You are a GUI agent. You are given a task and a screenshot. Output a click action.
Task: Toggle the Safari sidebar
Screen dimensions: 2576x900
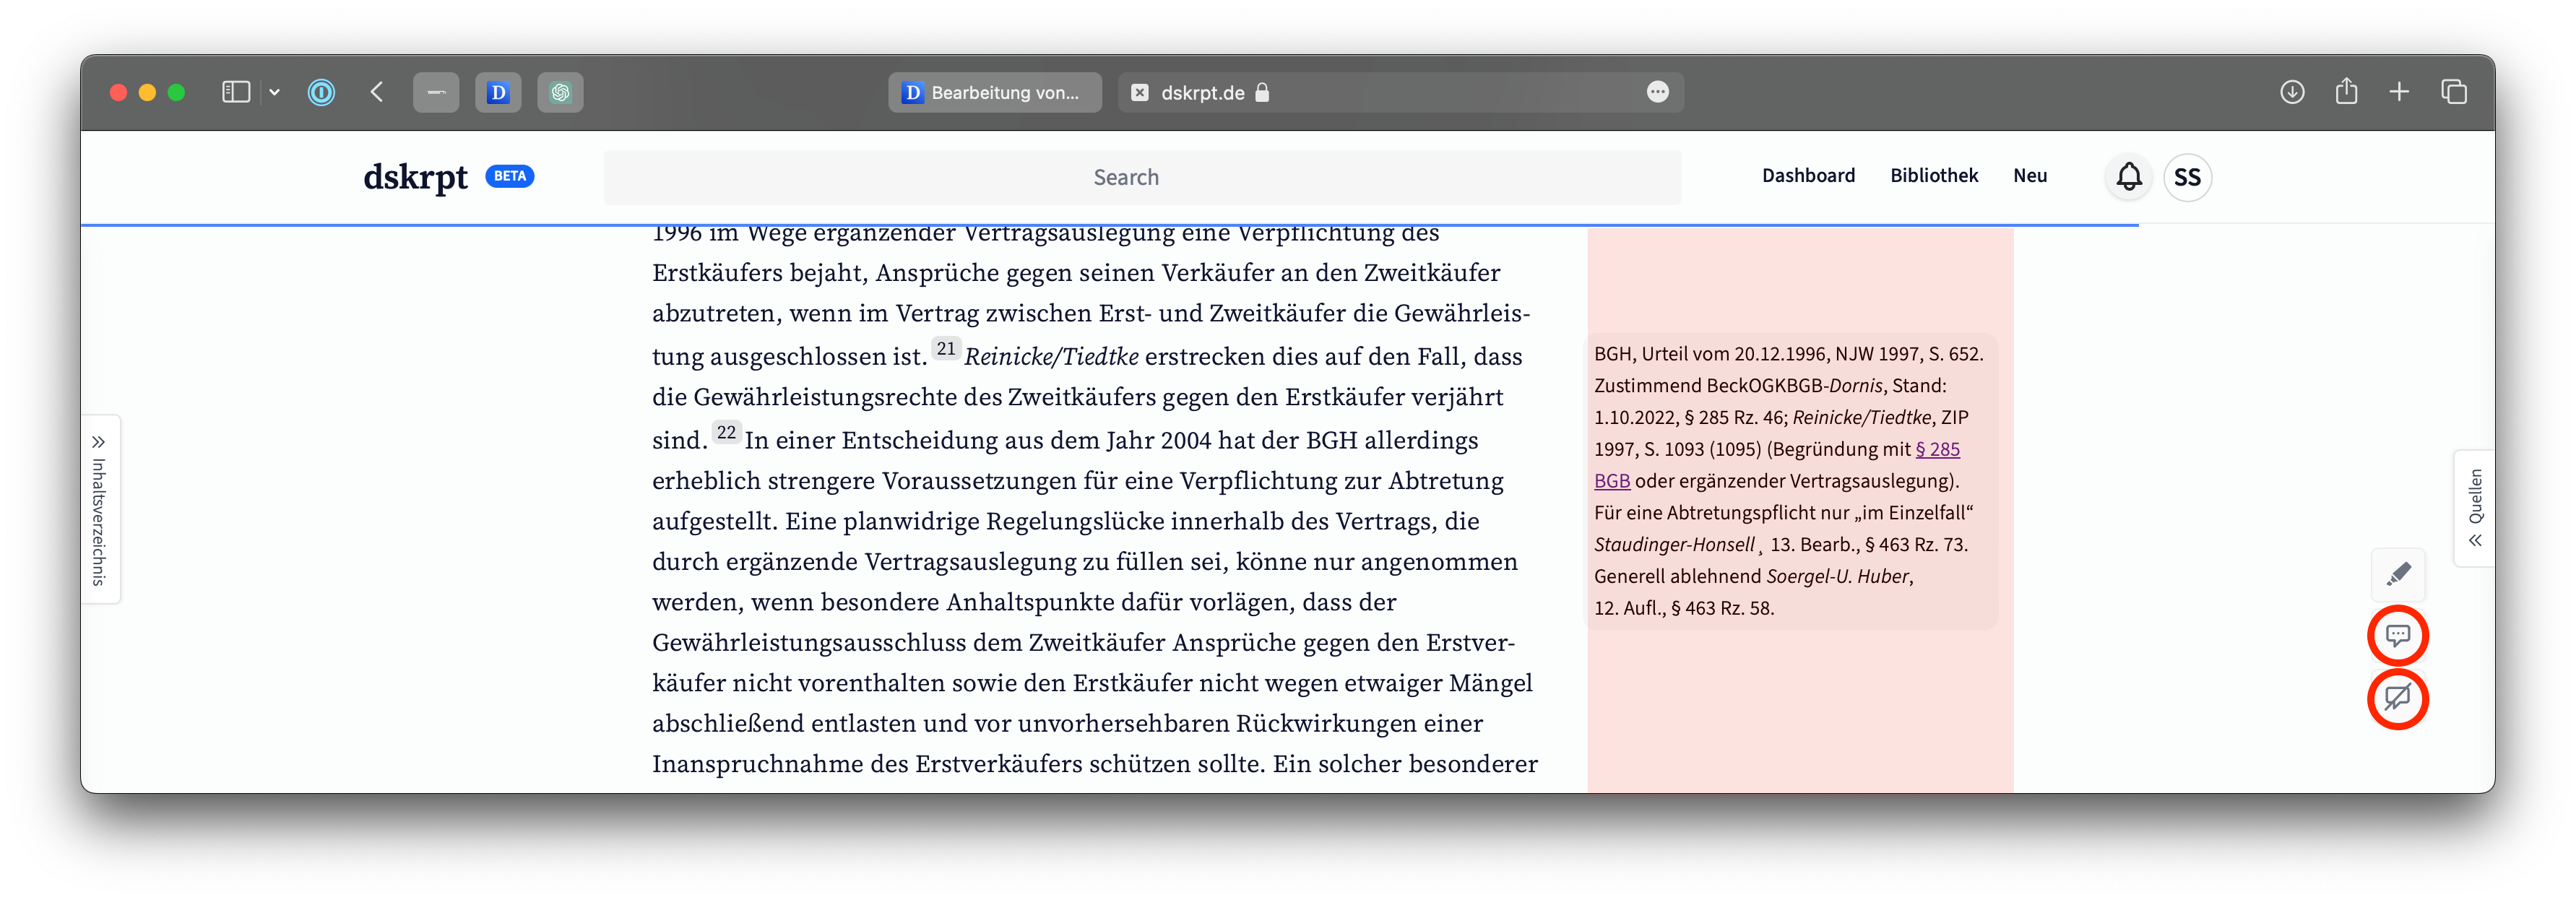[x=236, y=92]
